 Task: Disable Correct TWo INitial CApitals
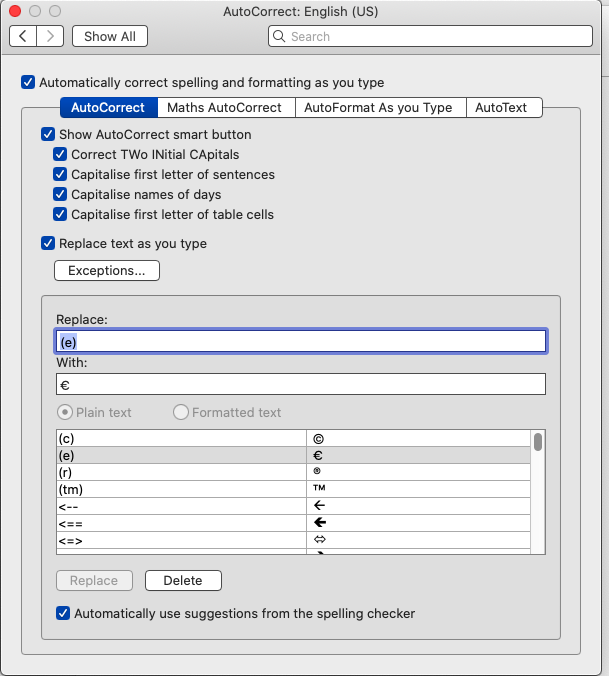tap(60, 154)
